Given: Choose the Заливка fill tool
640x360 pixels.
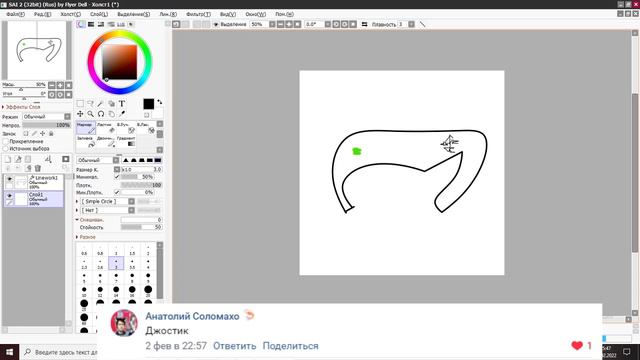Looking at the screenshot, I should (x=86, y=142).
